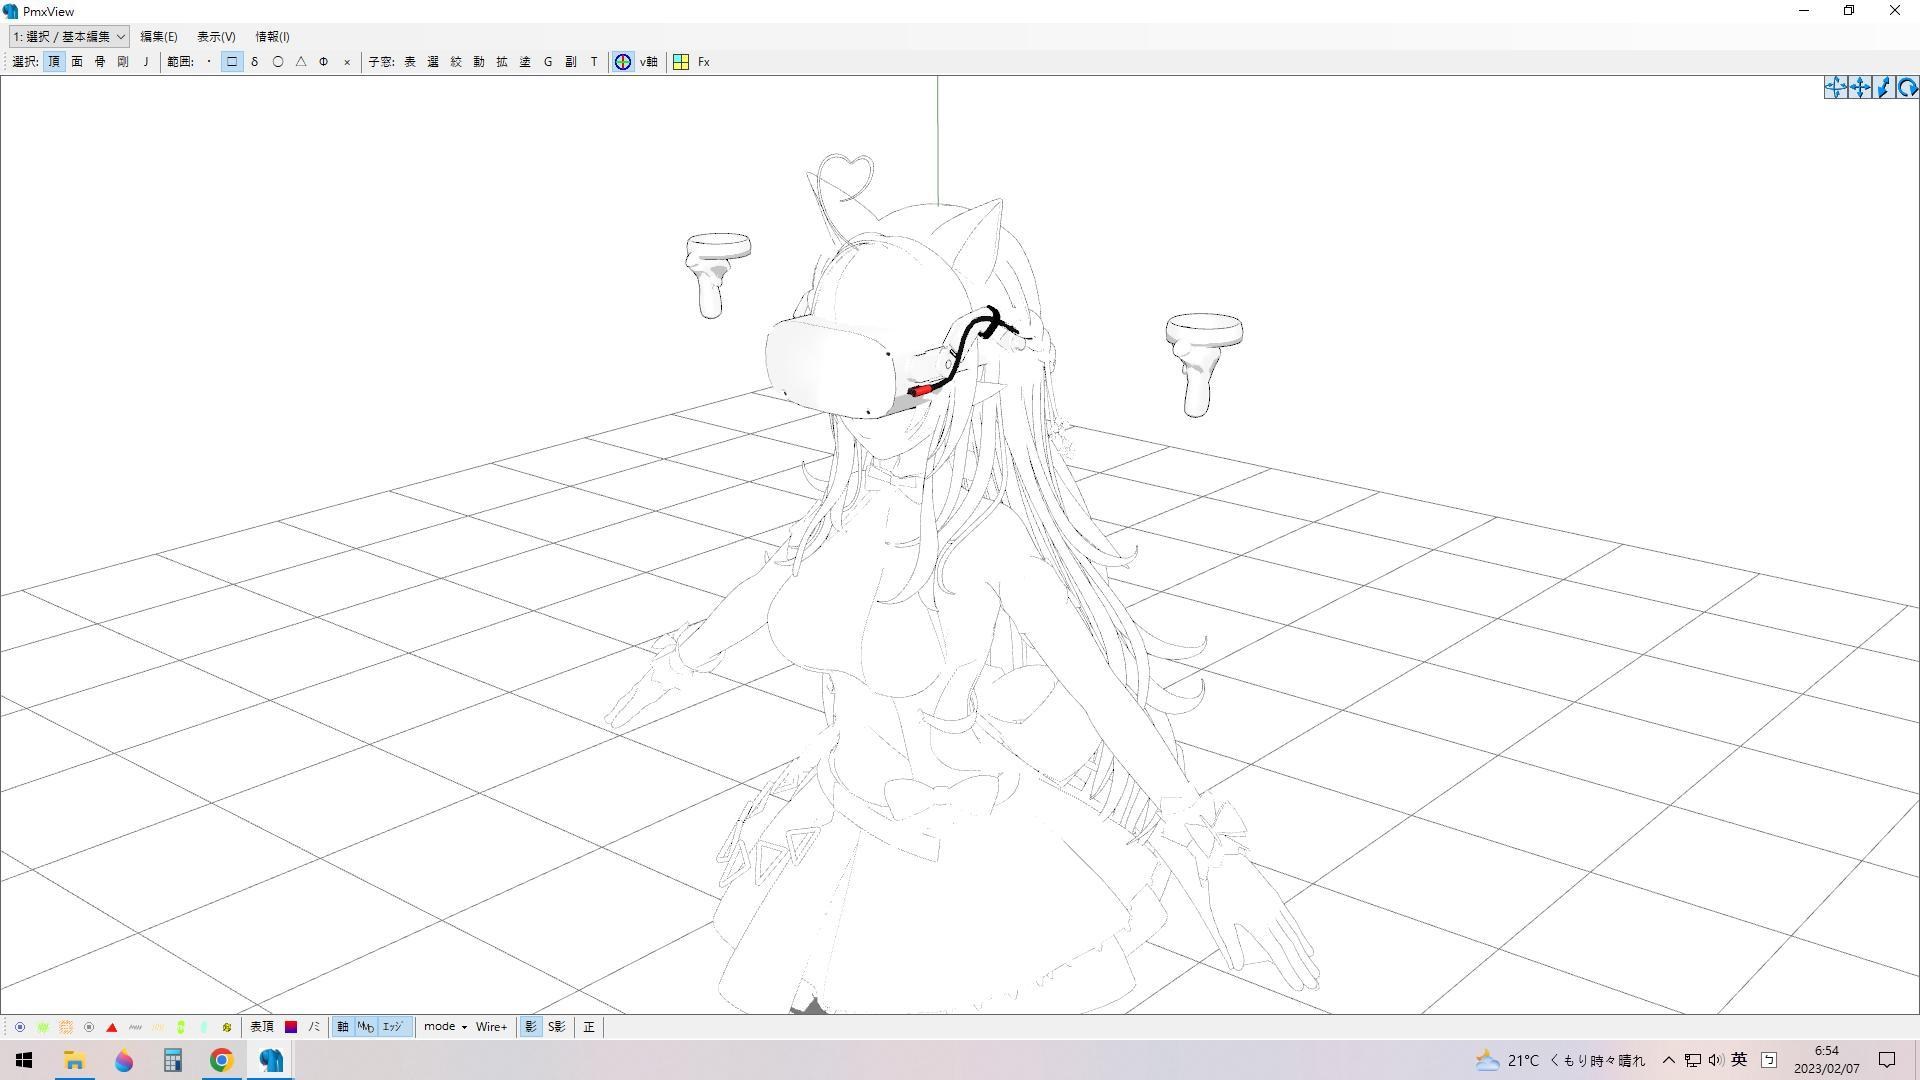
Task: Click the four-color grid icon
Action: [x=681, y=62]
